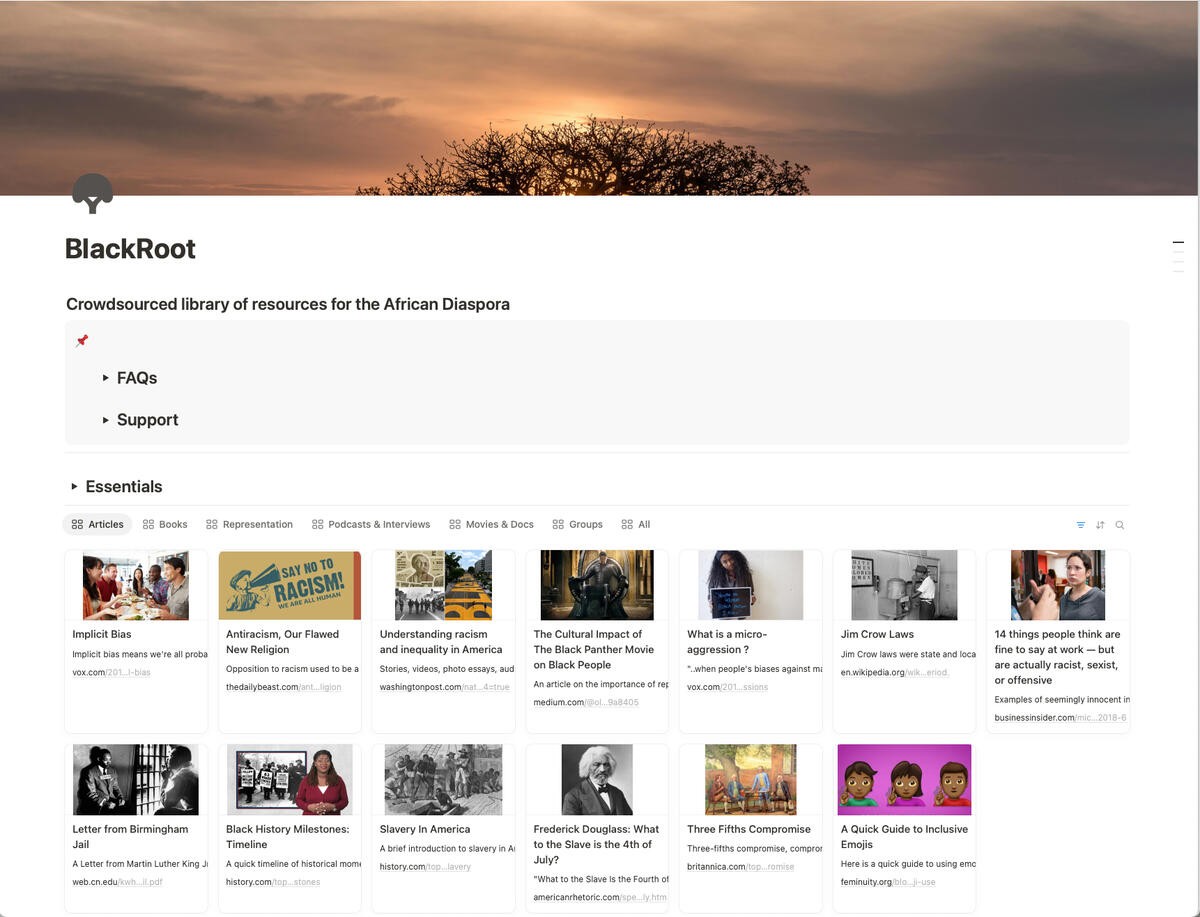Click the red pushpin callout icon
Image resolution: width=1200 pixels, height=917 pixels.
point(82,341)
